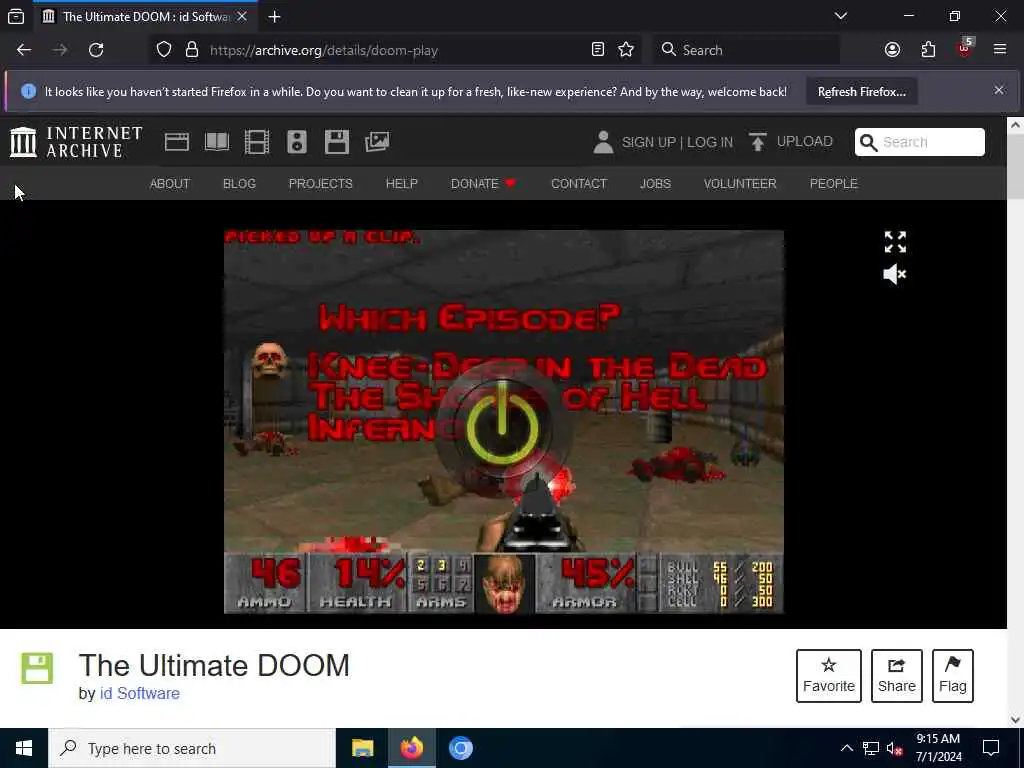Screen dimensions: 1024x768
Task: Click the Flag button
Action: pos(953,676)
